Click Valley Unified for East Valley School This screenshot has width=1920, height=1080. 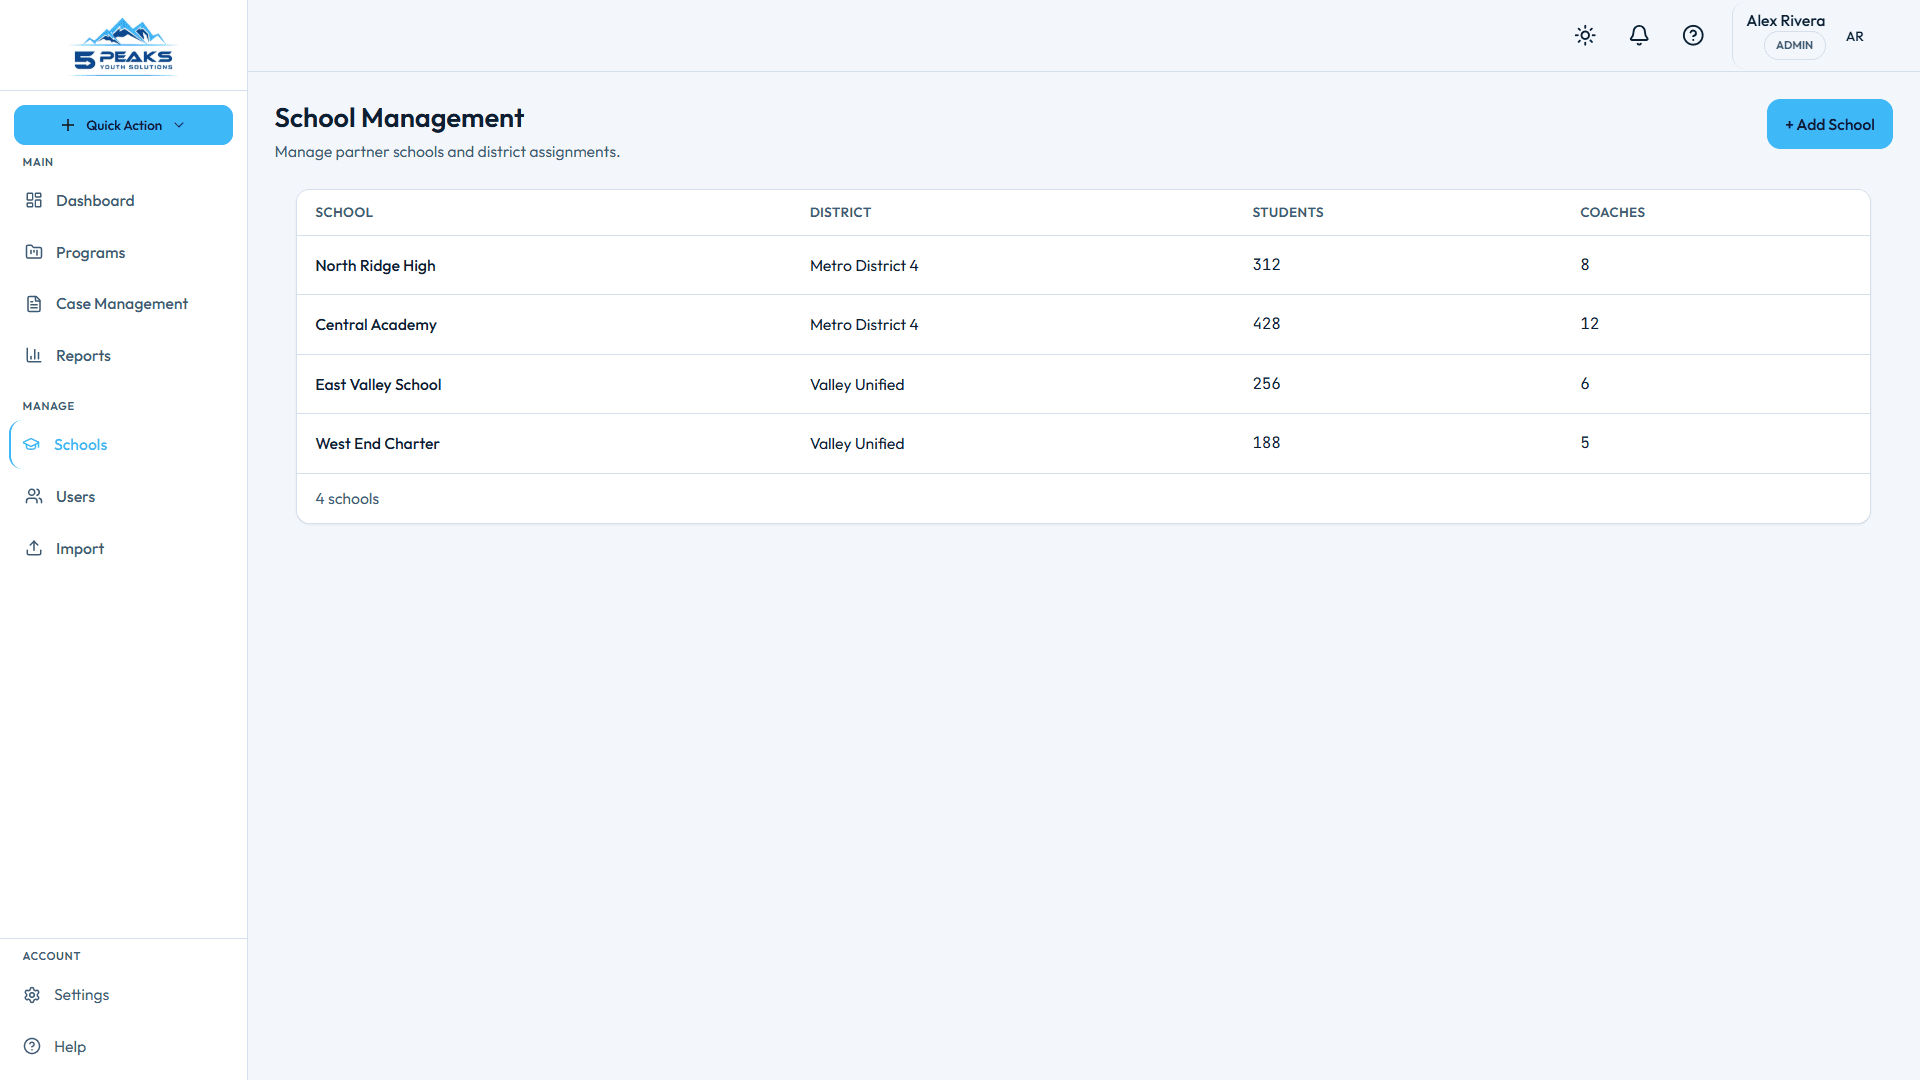[x=857, y=384]
